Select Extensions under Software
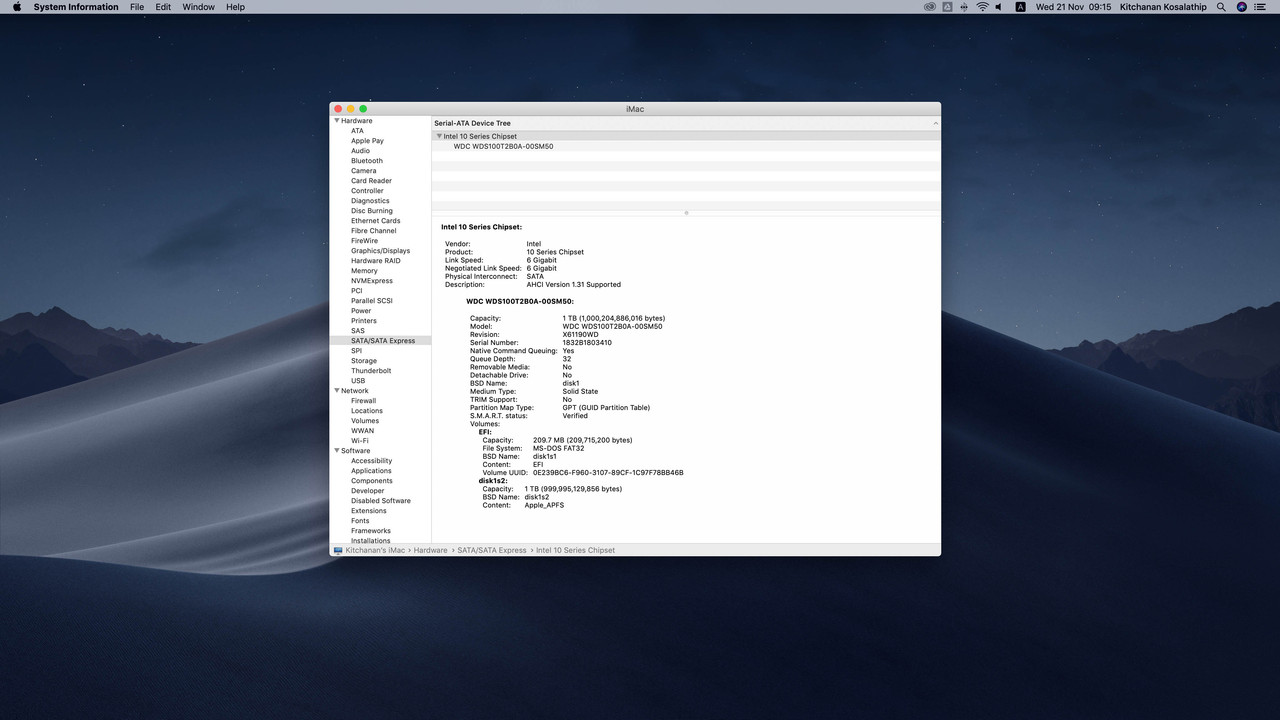This screenshot has width=1280, height=720. point(369,511)
